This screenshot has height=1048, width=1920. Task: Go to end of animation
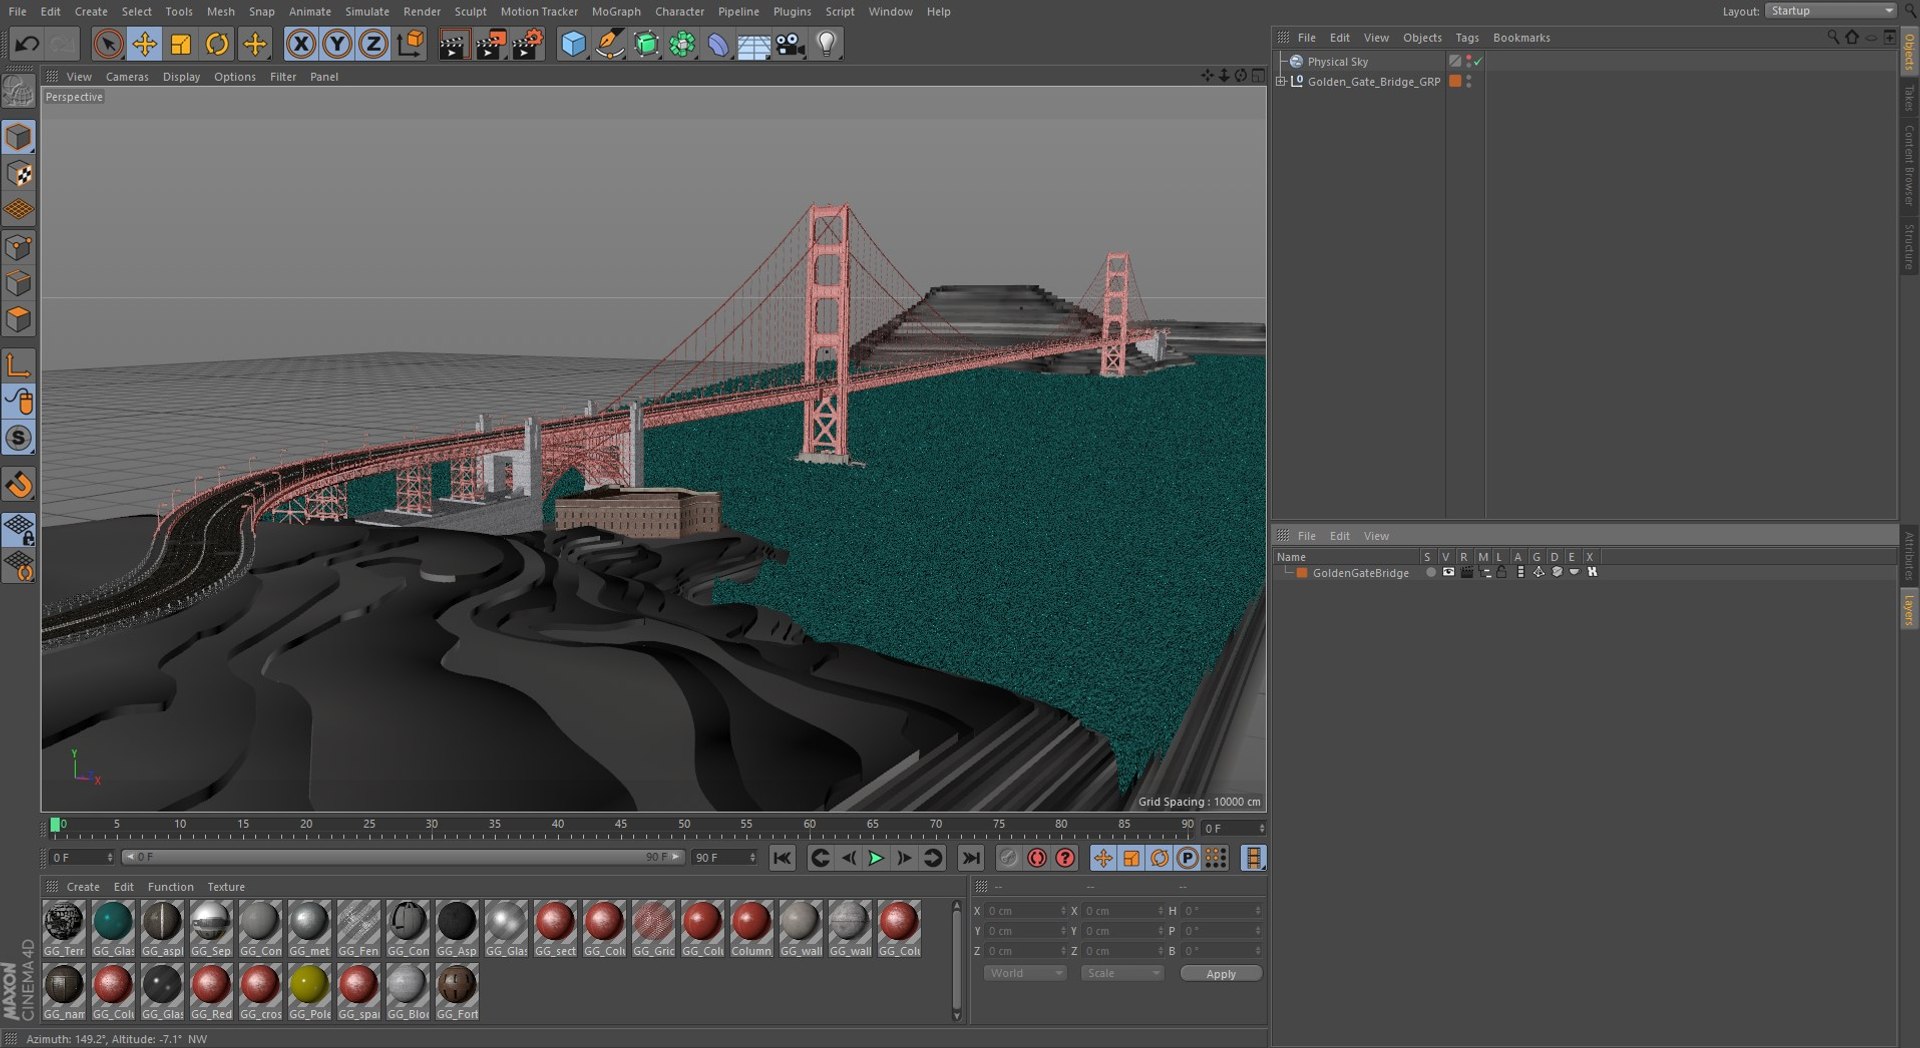click(970, 858)
